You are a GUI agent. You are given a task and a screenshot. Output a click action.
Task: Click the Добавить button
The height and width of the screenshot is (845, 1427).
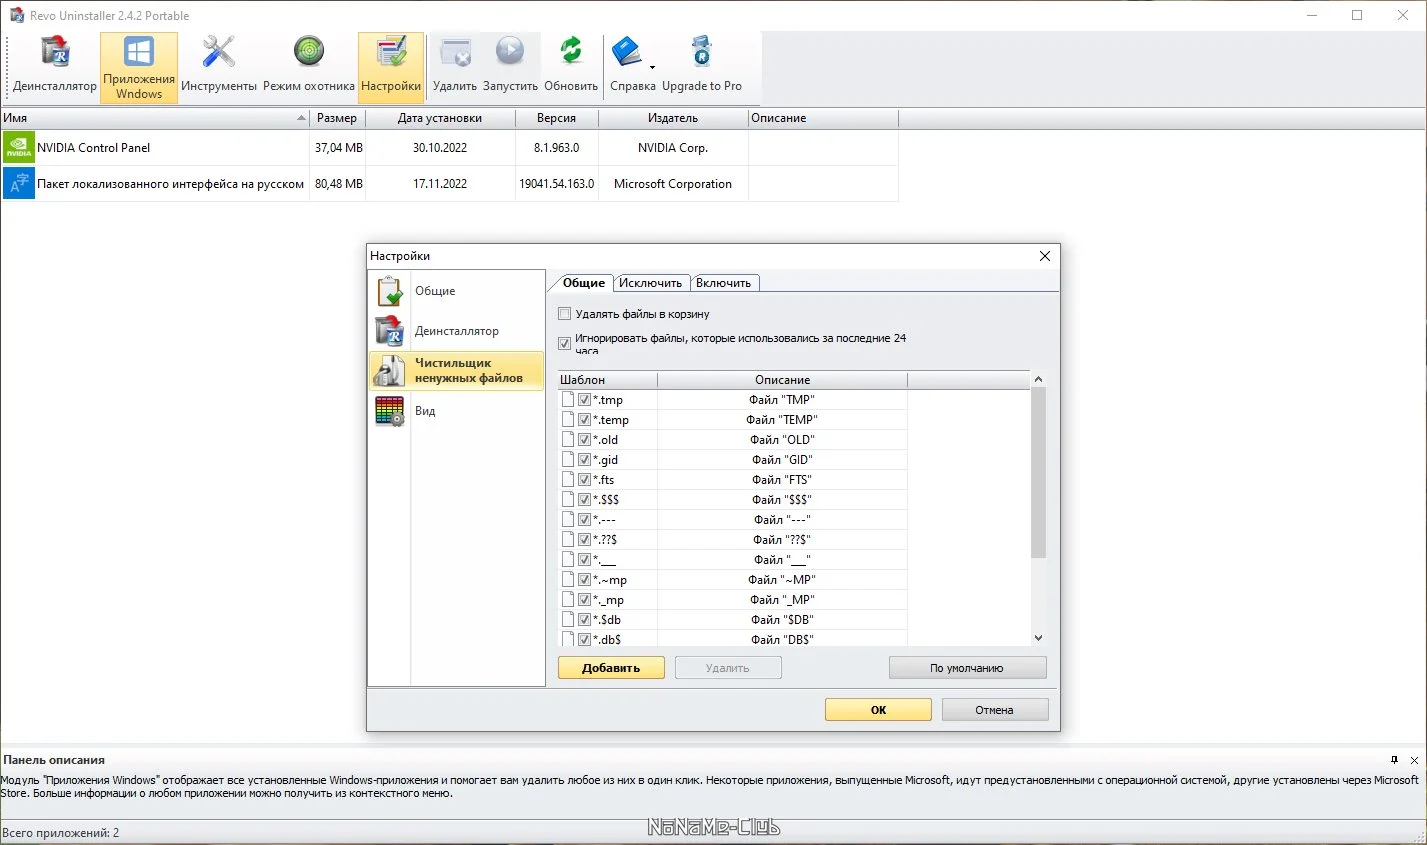pyautogui.click(x=611, y=668)
